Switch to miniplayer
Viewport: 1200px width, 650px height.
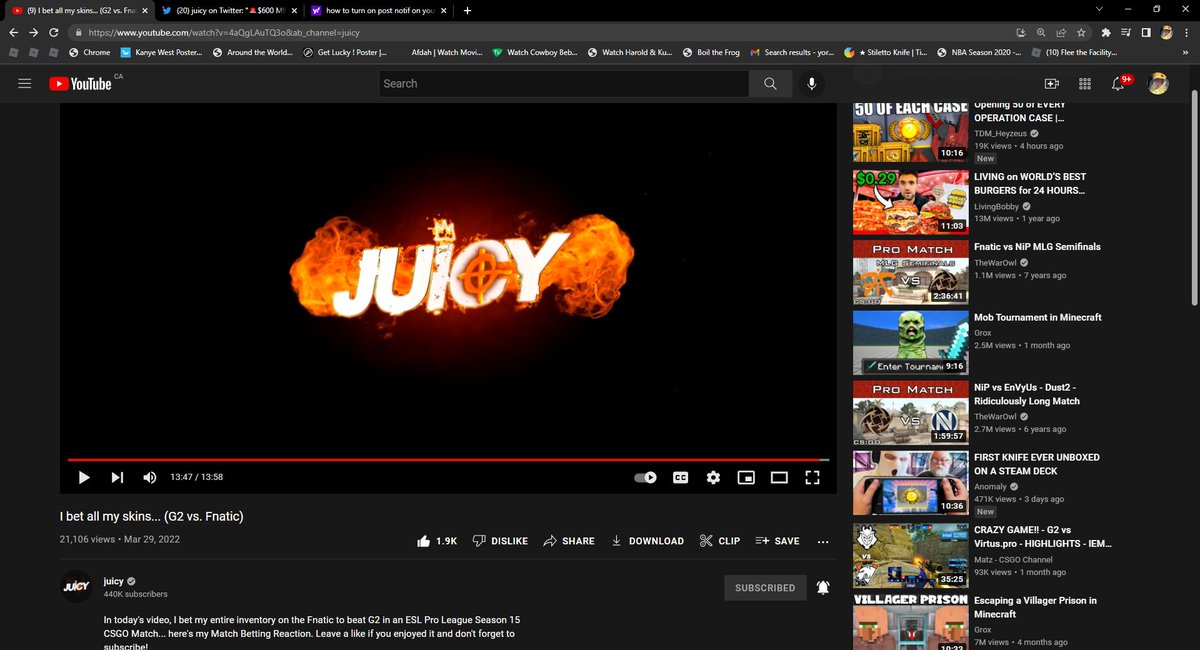[746, 478]
